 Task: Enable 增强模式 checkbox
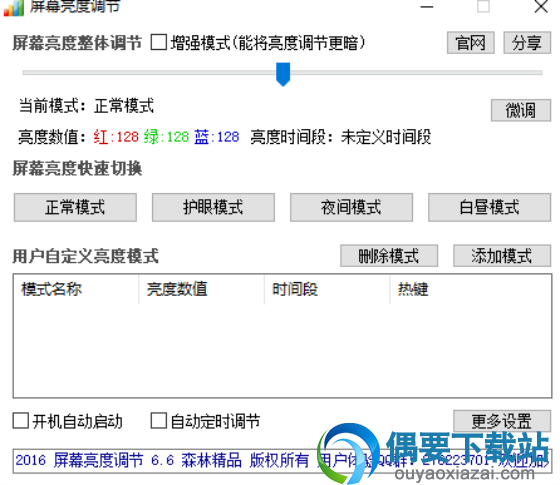(159, 42)
